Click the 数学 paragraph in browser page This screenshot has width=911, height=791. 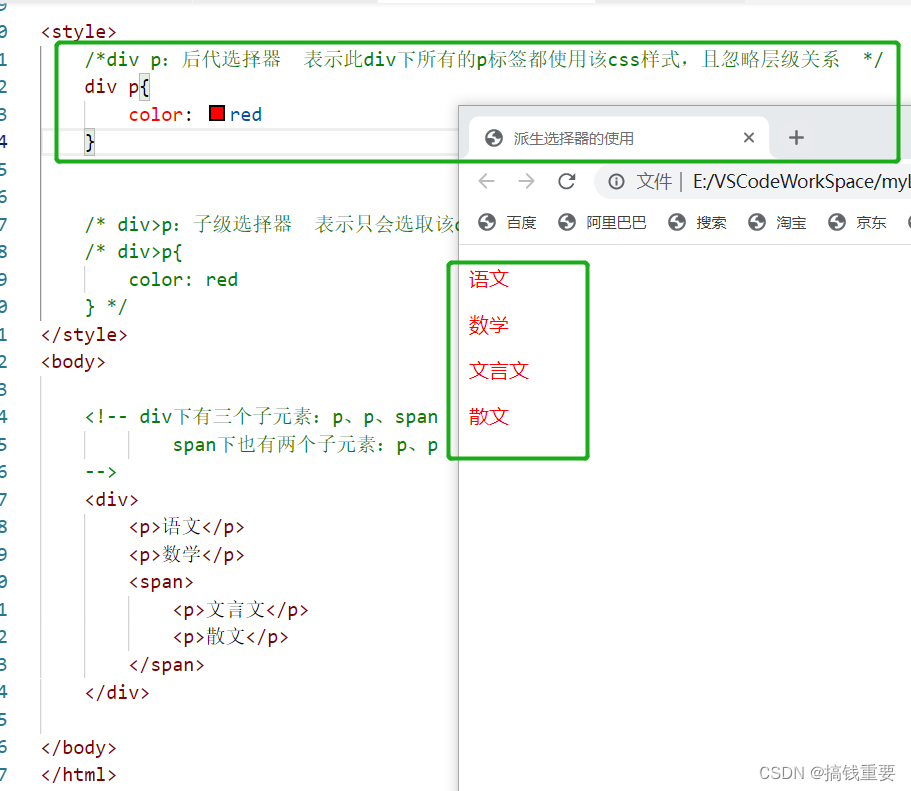(x=489, y=325)
